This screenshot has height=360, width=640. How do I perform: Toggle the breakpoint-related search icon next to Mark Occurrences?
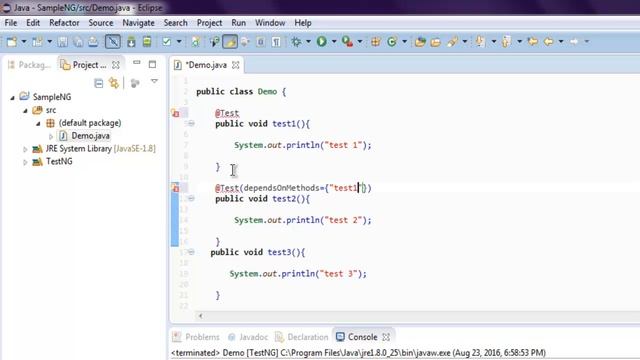click(215, 41)
